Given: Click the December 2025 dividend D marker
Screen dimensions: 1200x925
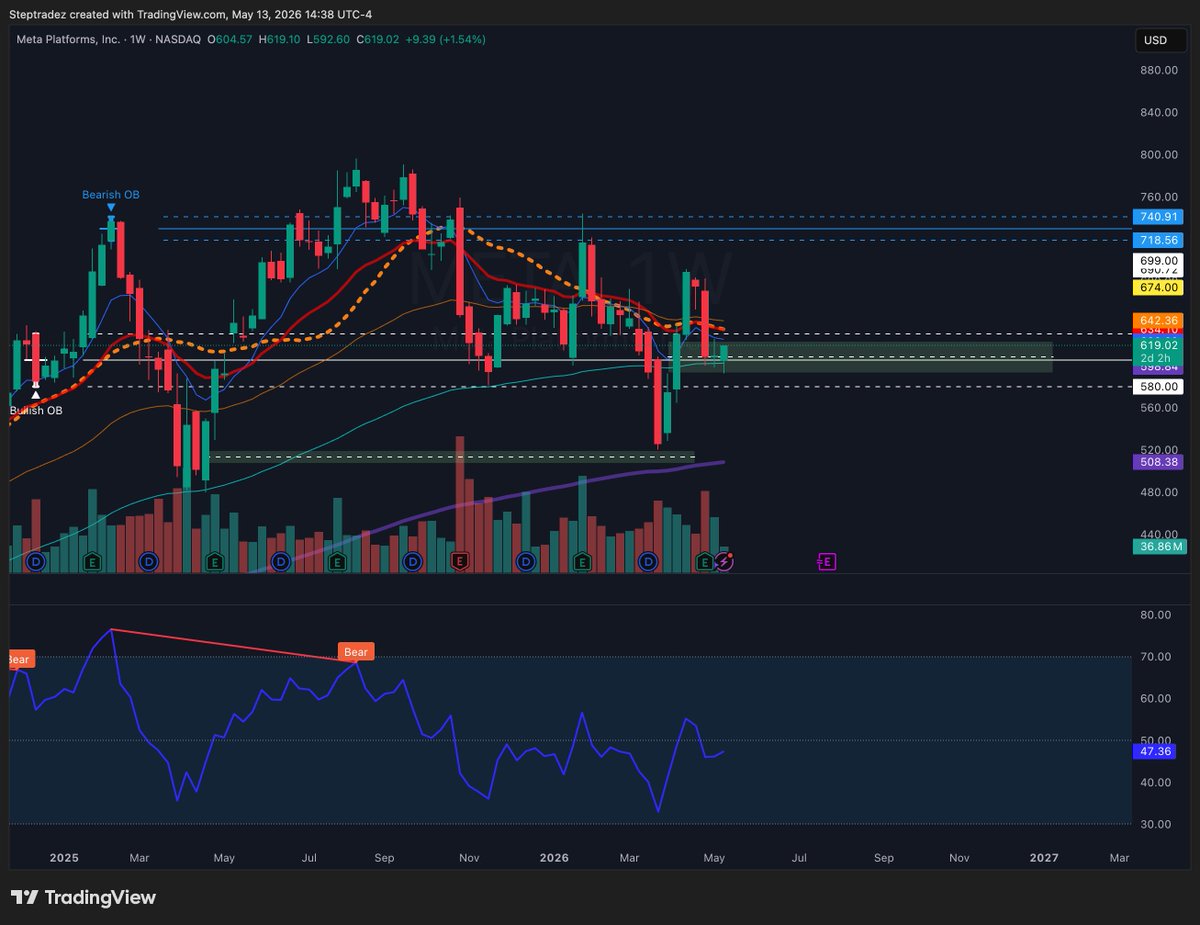Looking at the screenshot, I should [x=525, y=562].
